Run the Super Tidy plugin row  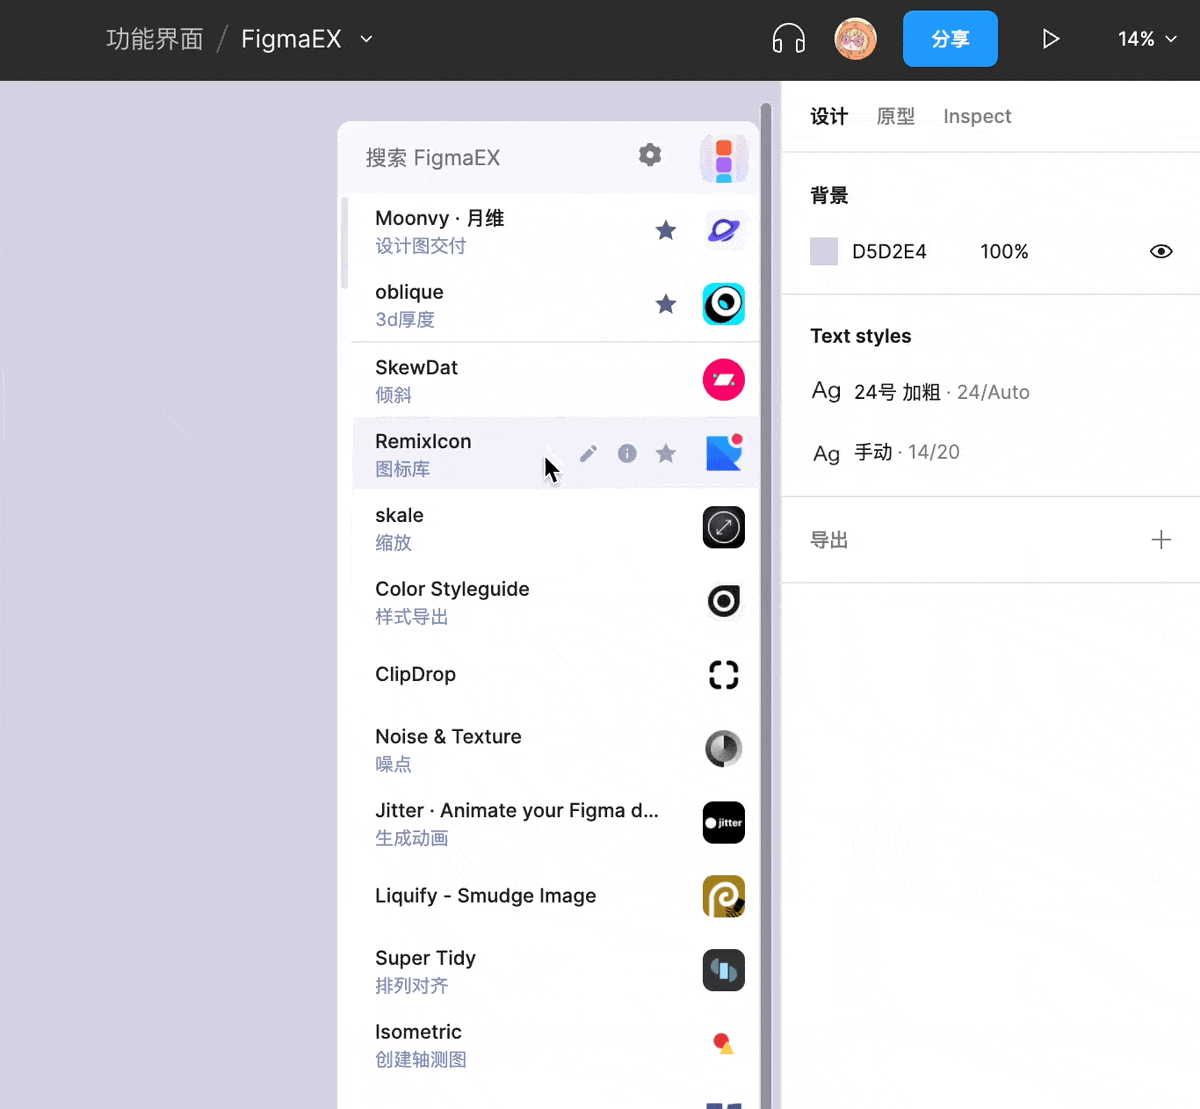[x=555, y=970]
